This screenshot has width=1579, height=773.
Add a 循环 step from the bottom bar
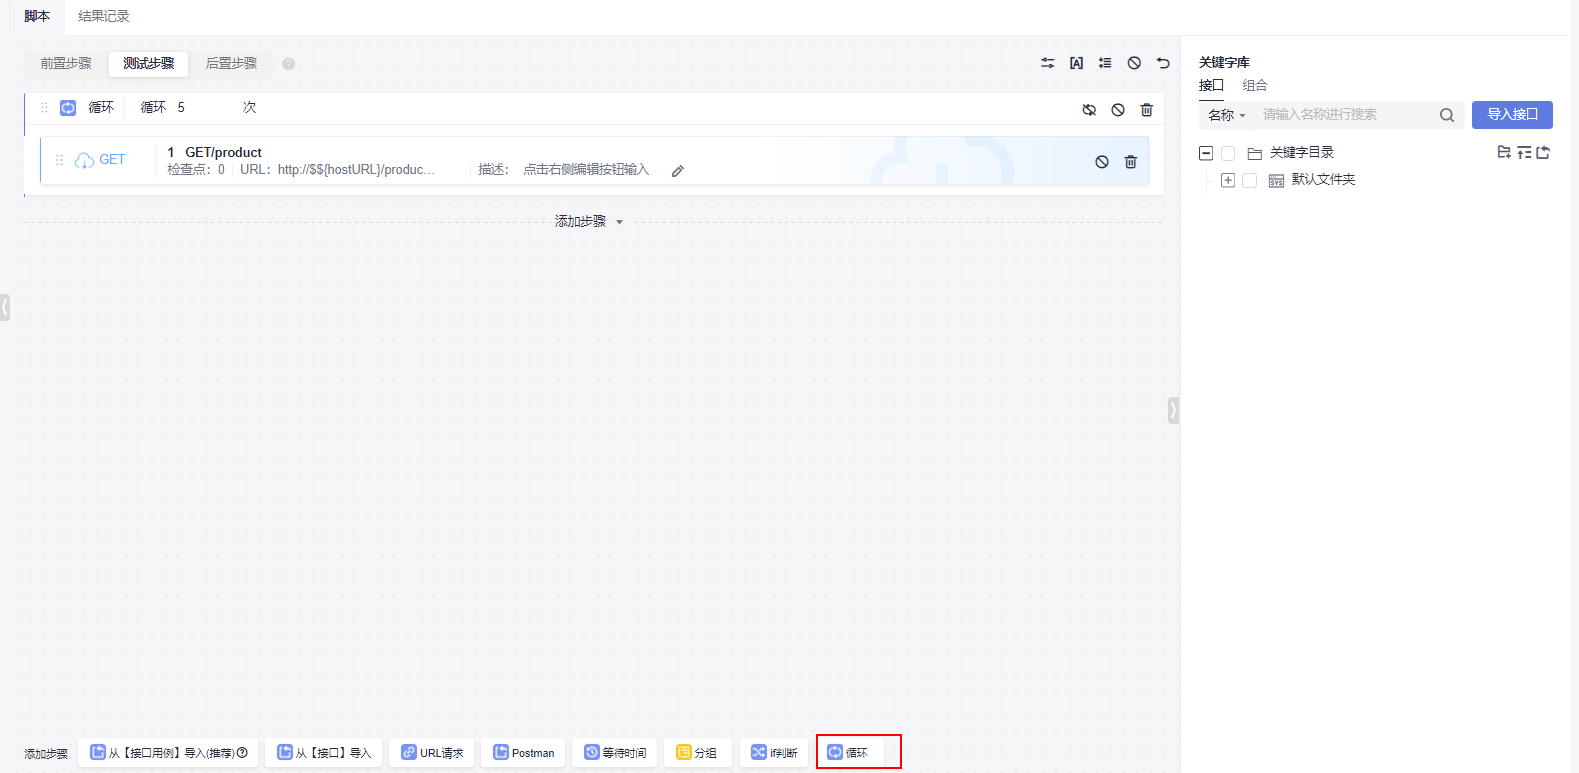[x=851, y=752]
